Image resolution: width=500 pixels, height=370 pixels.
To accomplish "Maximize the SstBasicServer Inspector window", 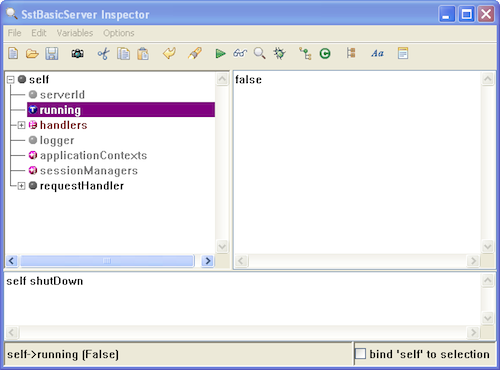I will (x=466, y=14).
